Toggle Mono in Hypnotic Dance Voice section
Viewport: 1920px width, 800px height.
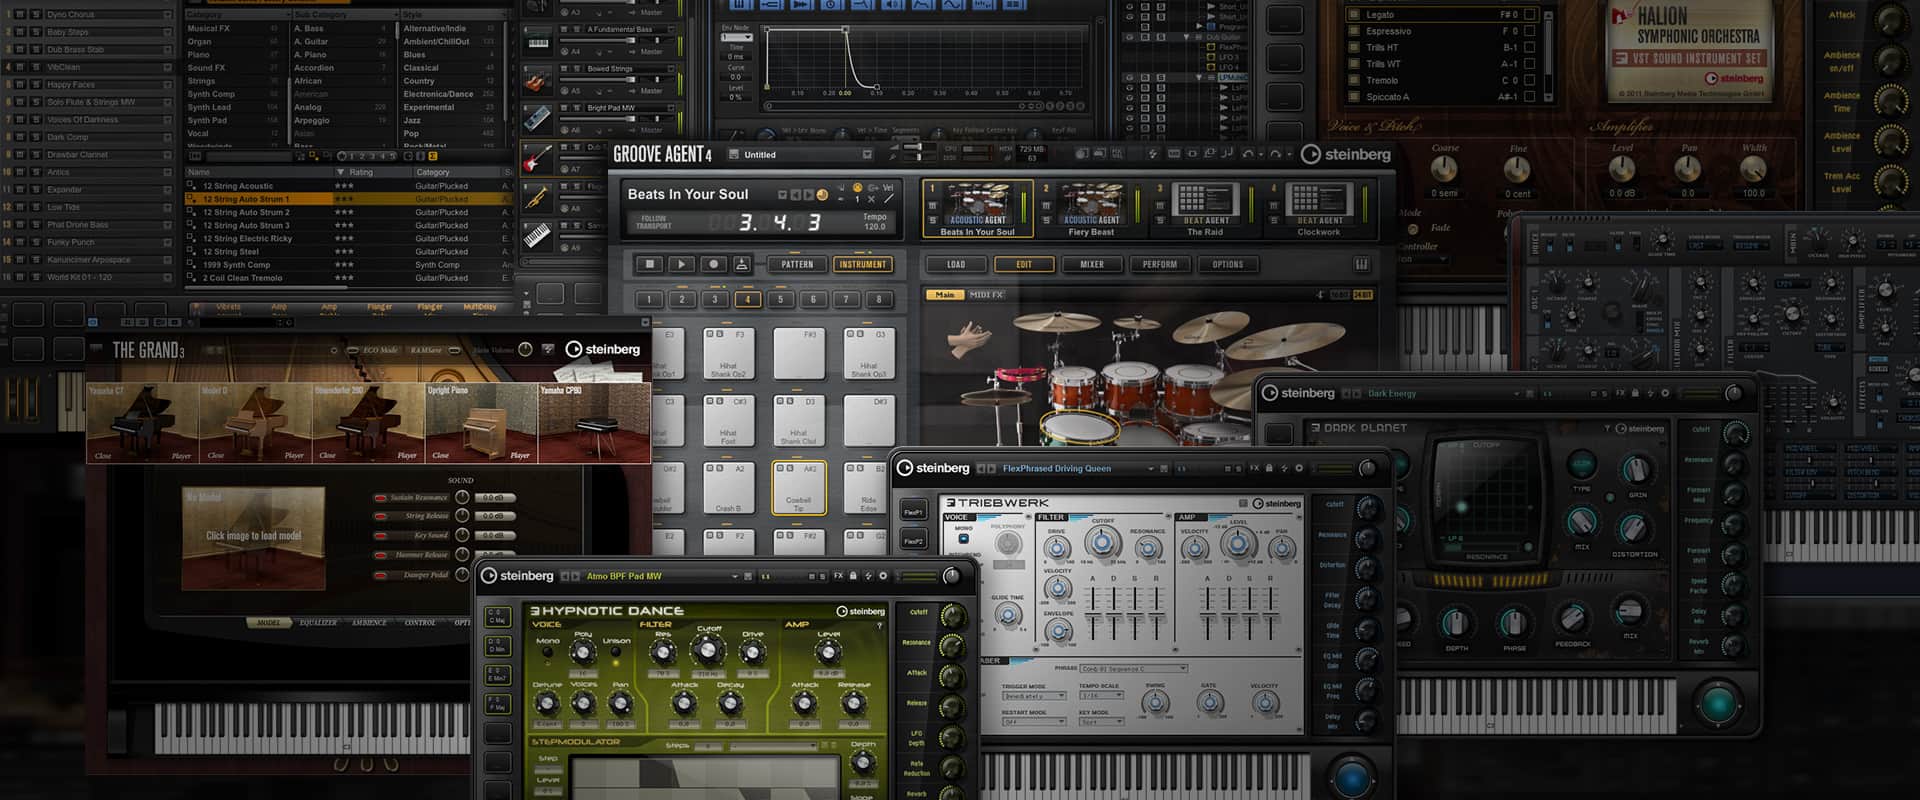(x=547, y=654)
